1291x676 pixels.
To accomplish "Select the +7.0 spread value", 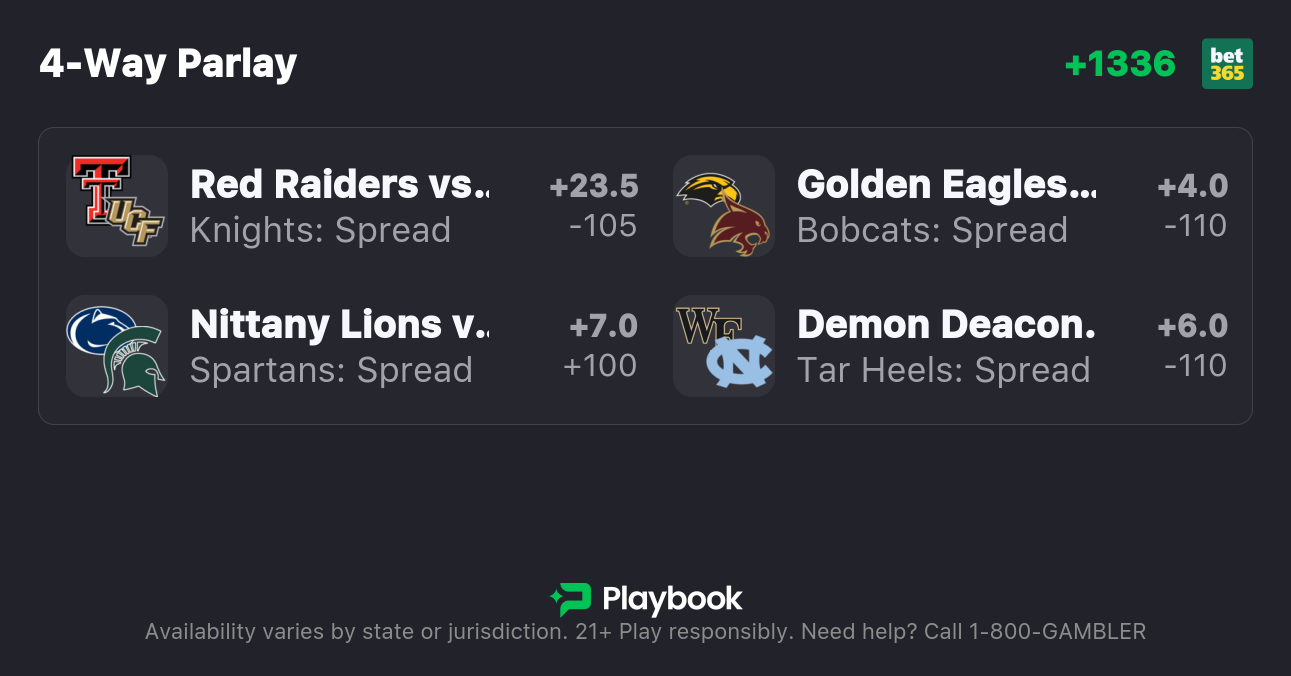I will 603,326.
